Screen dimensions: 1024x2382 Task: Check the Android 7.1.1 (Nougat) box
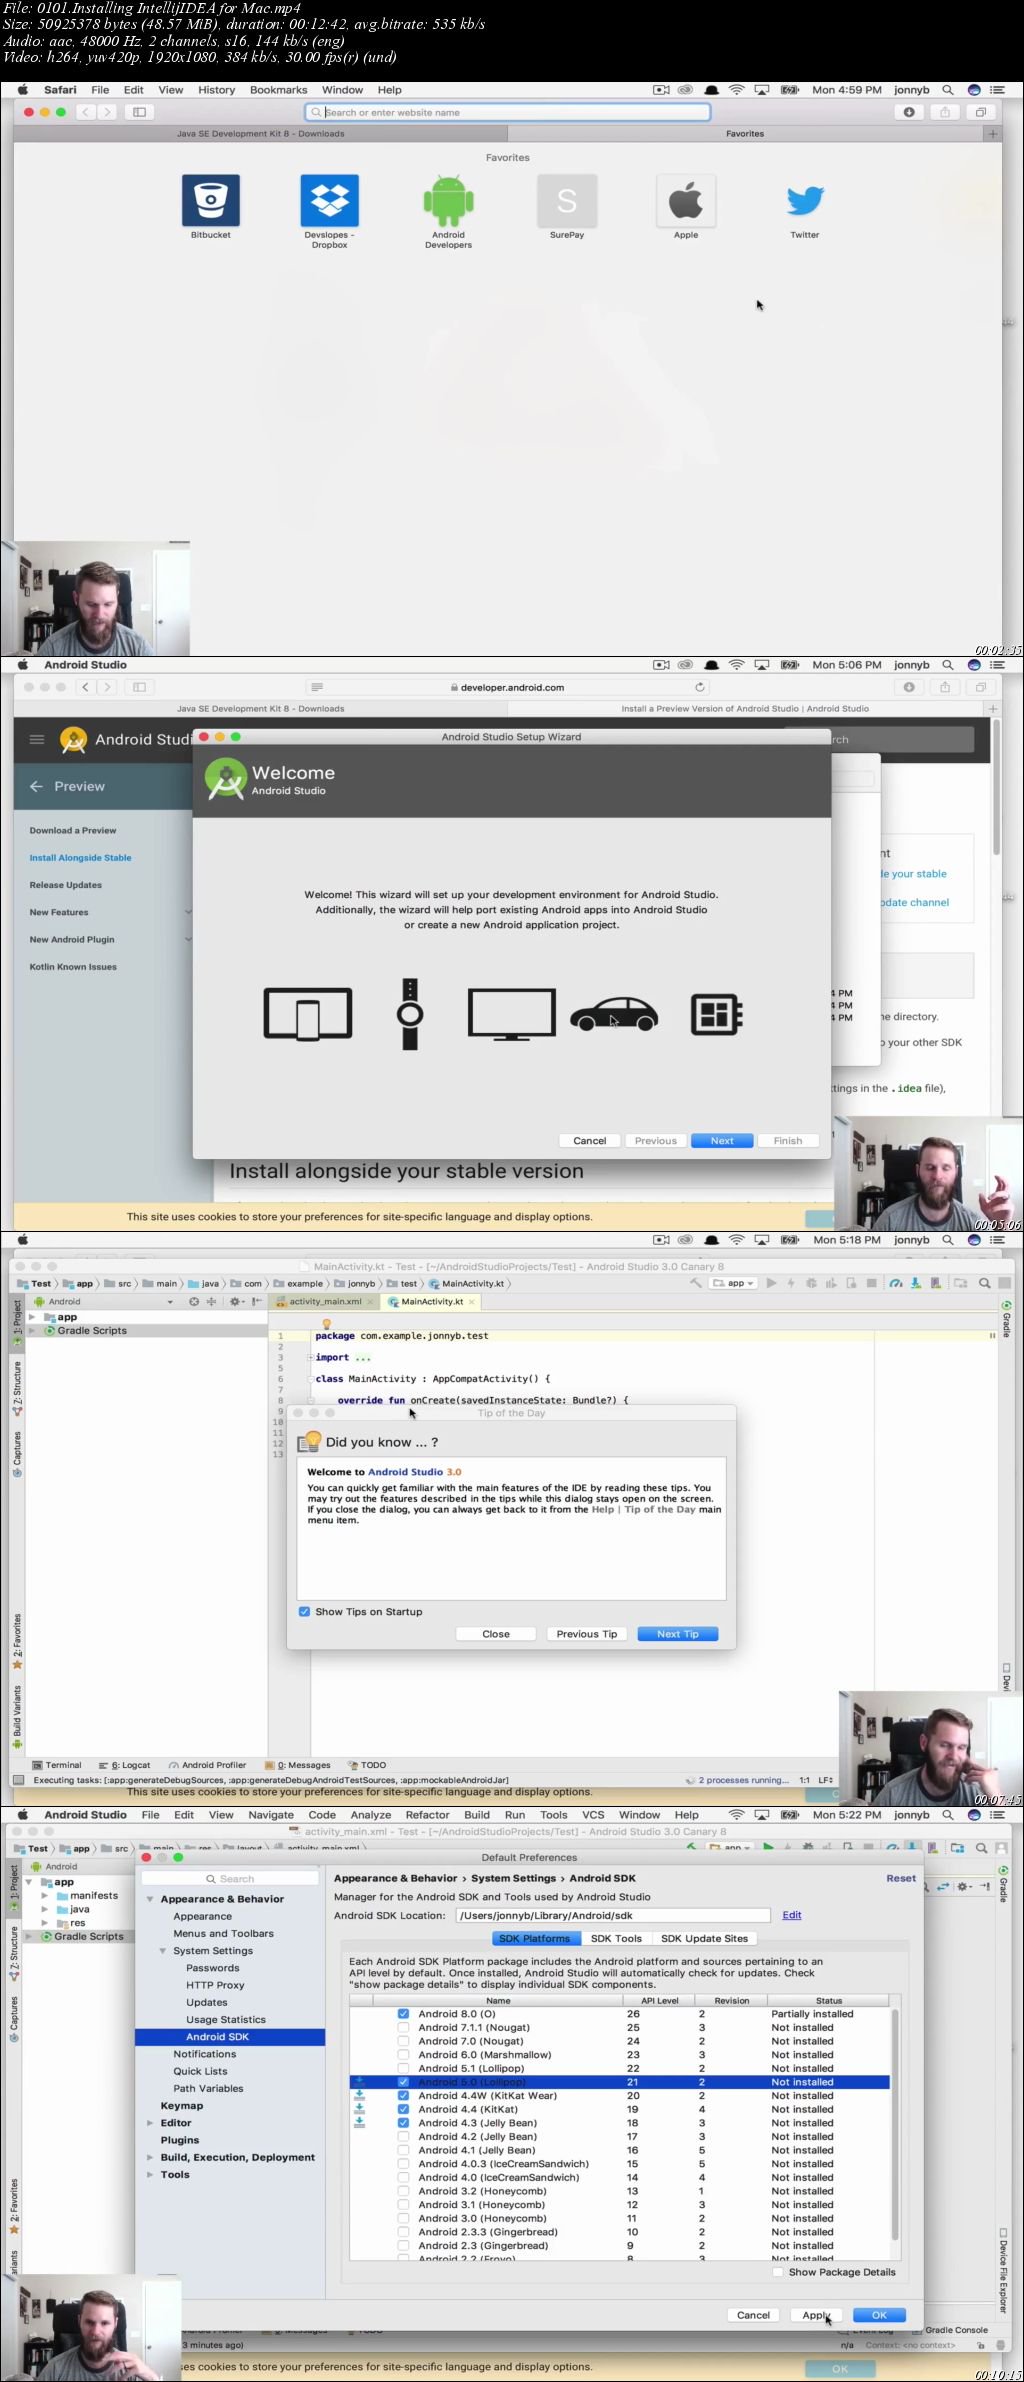click(x=403, y=2027)
